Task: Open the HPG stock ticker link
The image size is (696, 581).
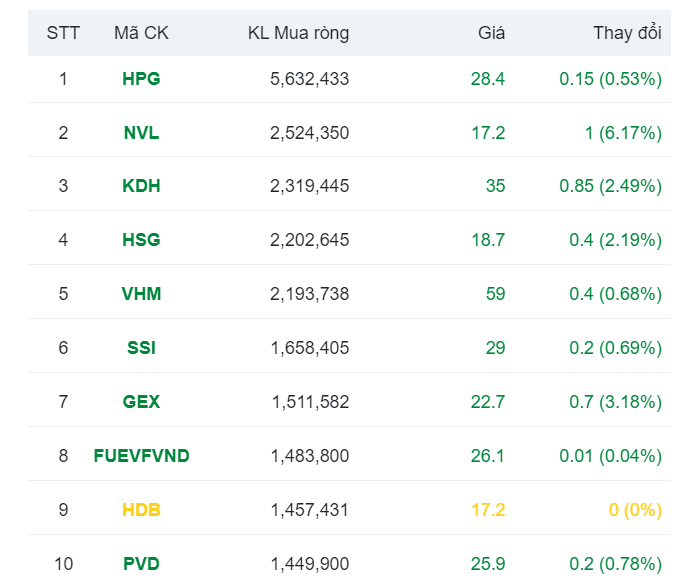Action: (141, 79)
